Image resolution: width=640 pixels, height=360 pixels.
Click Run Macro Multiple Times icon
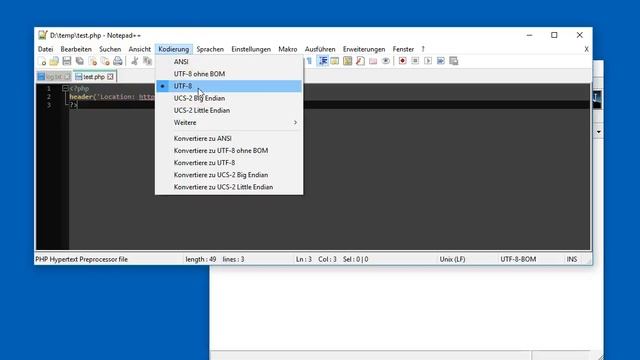click(440, 61)
